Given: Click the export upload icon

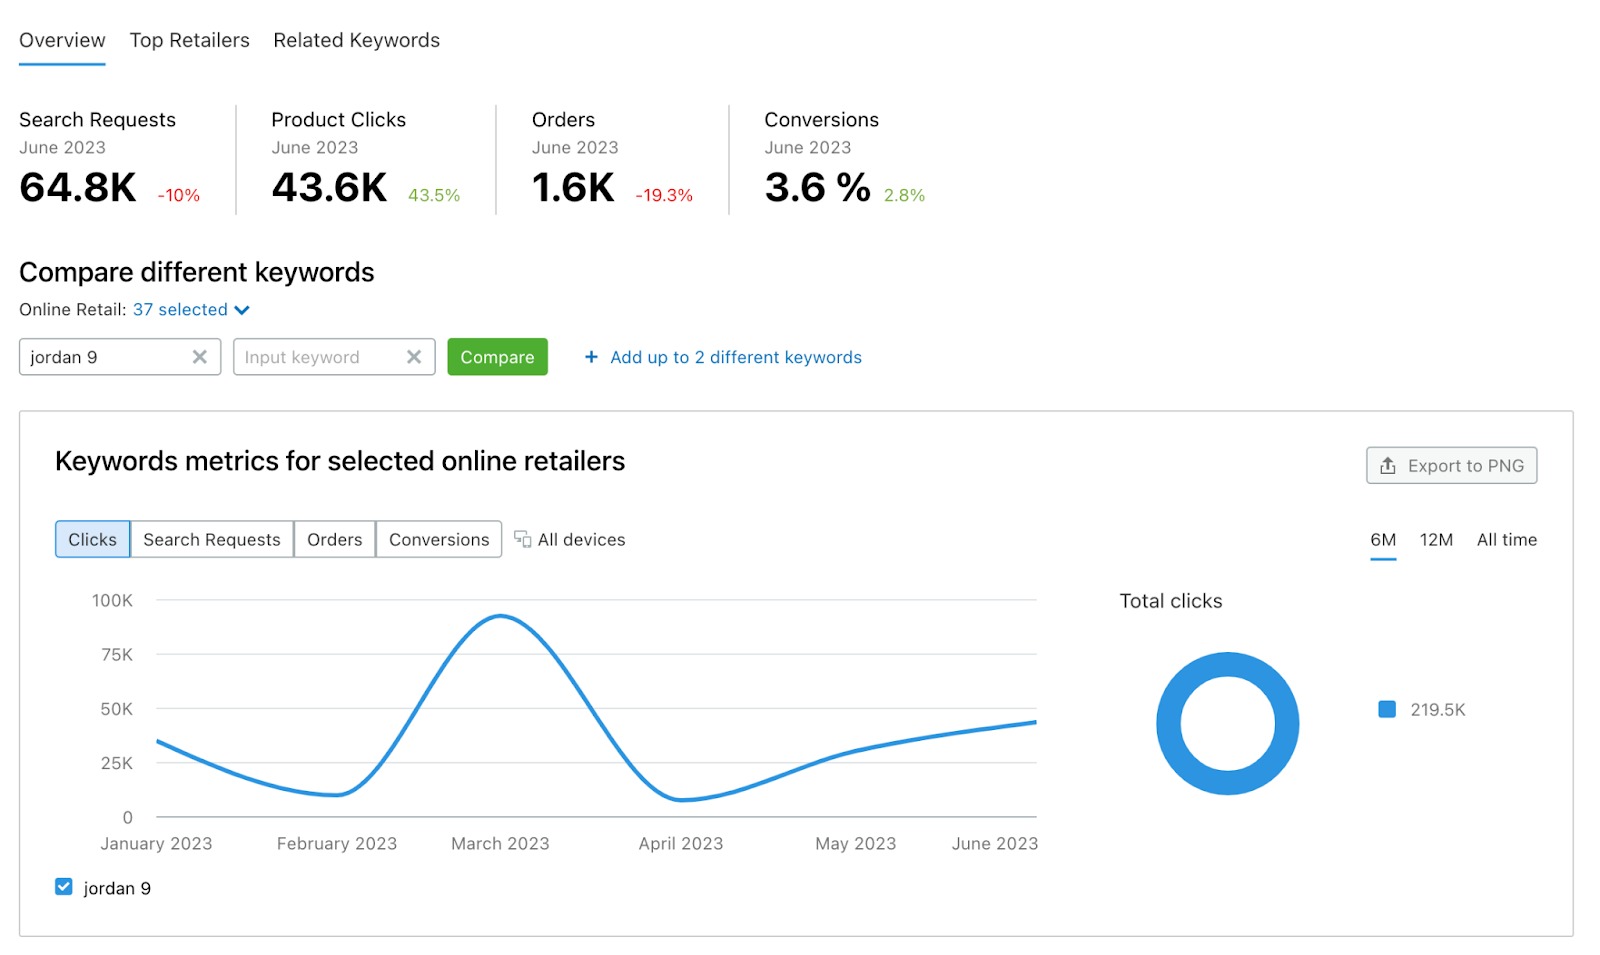Looking at the screenshot, I should click(x=1387, y=465).
